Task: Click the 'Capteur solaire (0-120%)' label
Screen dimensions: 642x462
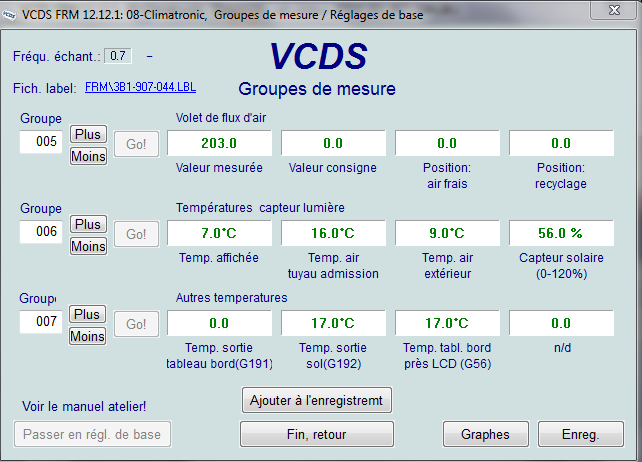Action: click(561, 265)
